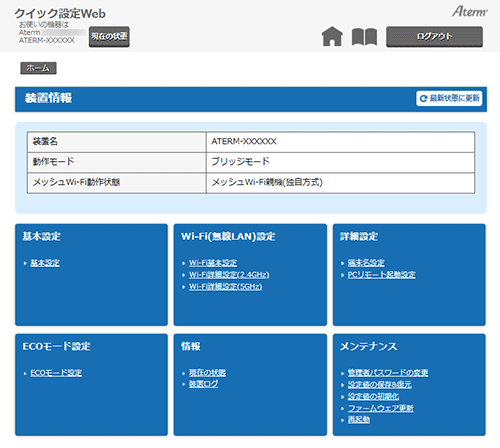
Task: Open Wi-Fi詳細設定(2.4GHz) link
Action: pyautogui.click(x=229, y=275)
